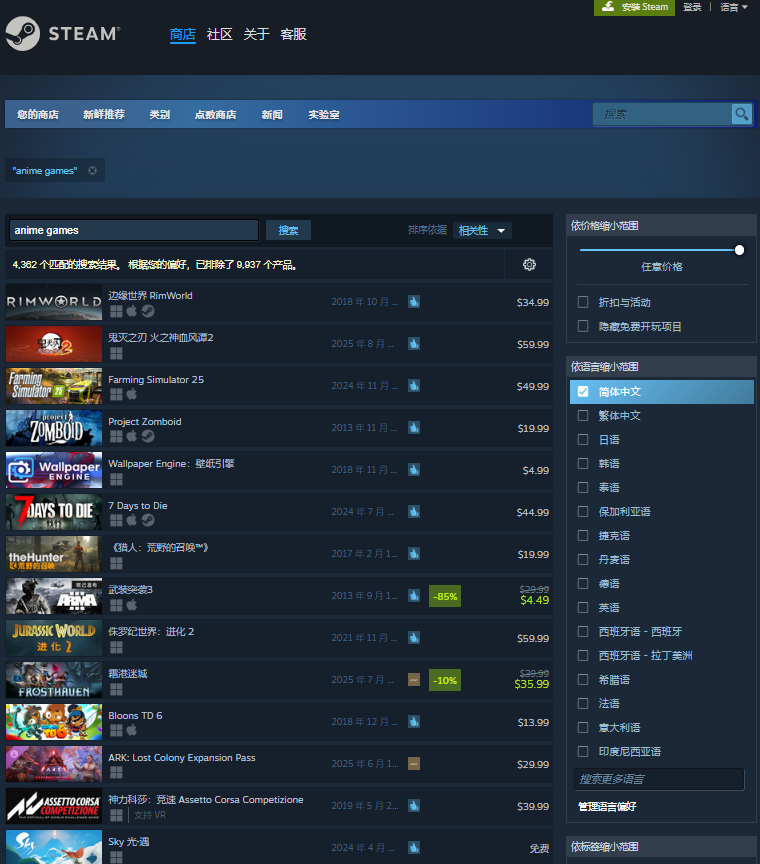Screen dimensions: 760x864
Task: Open 类别 store menu
Action: [x=160, y=114]
